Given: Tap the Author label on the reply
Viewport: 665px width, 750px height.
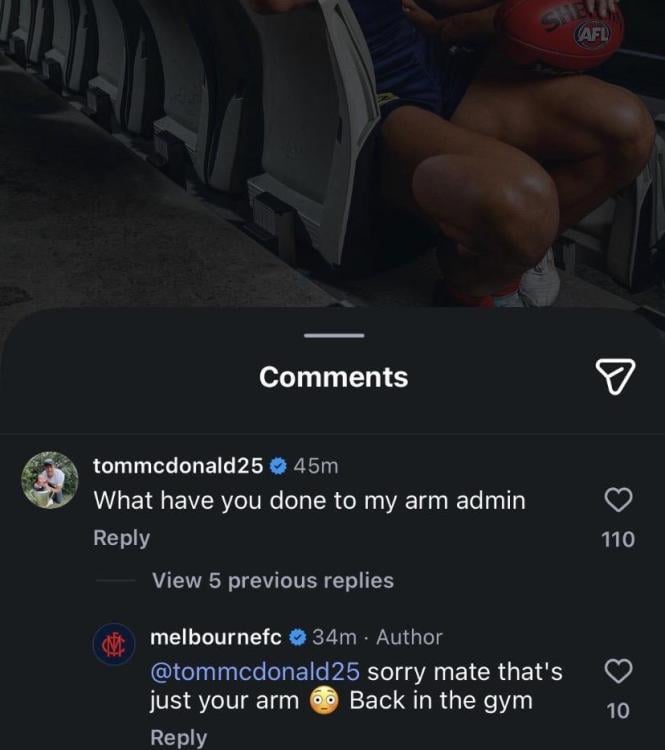Looking at the screenshot, I should pyautogui.click(x=409, y=637).
